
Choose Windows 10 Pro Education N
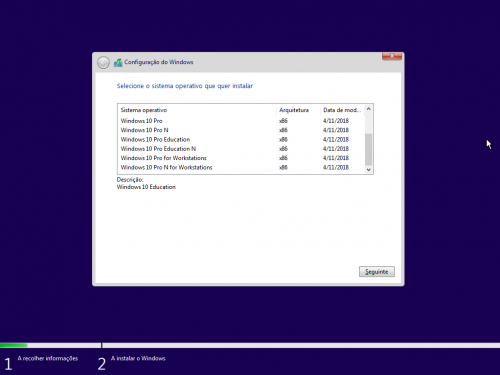click(x=242, y=149)
